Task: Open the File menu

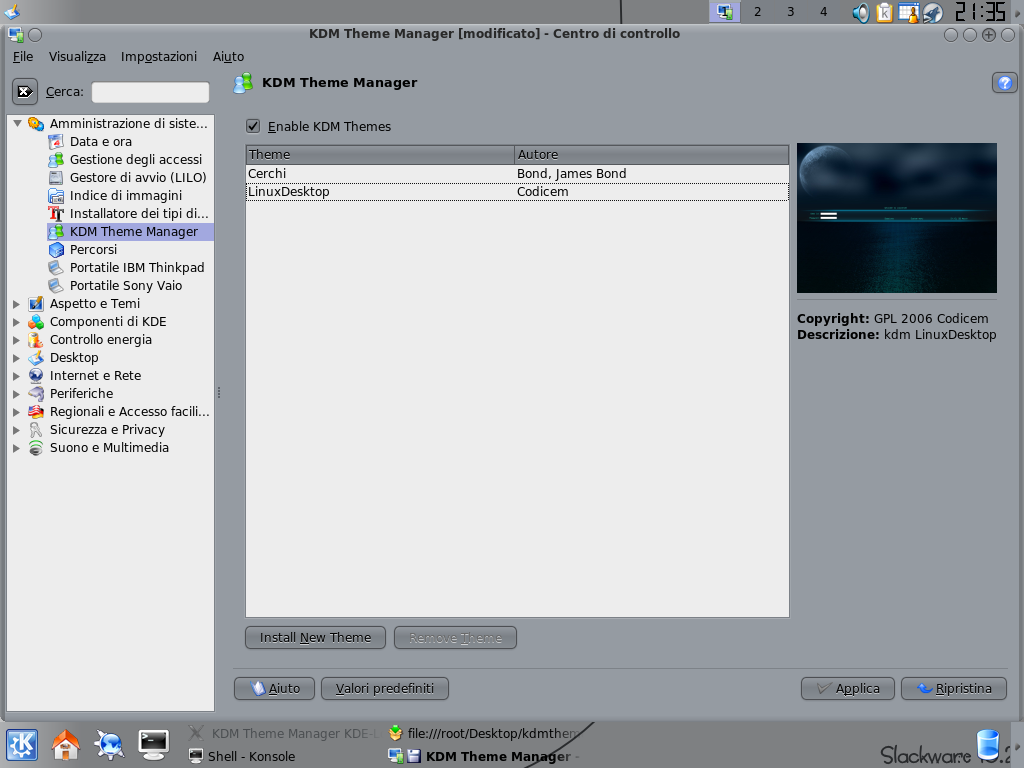Action: [x=23, y=57]
